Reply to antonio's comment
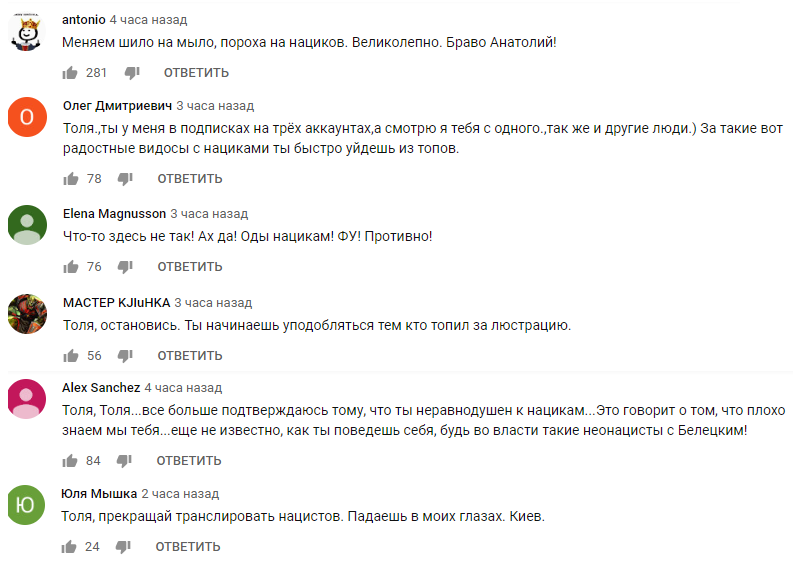Screen dimensions: 799x566 [x=196, y=73]
